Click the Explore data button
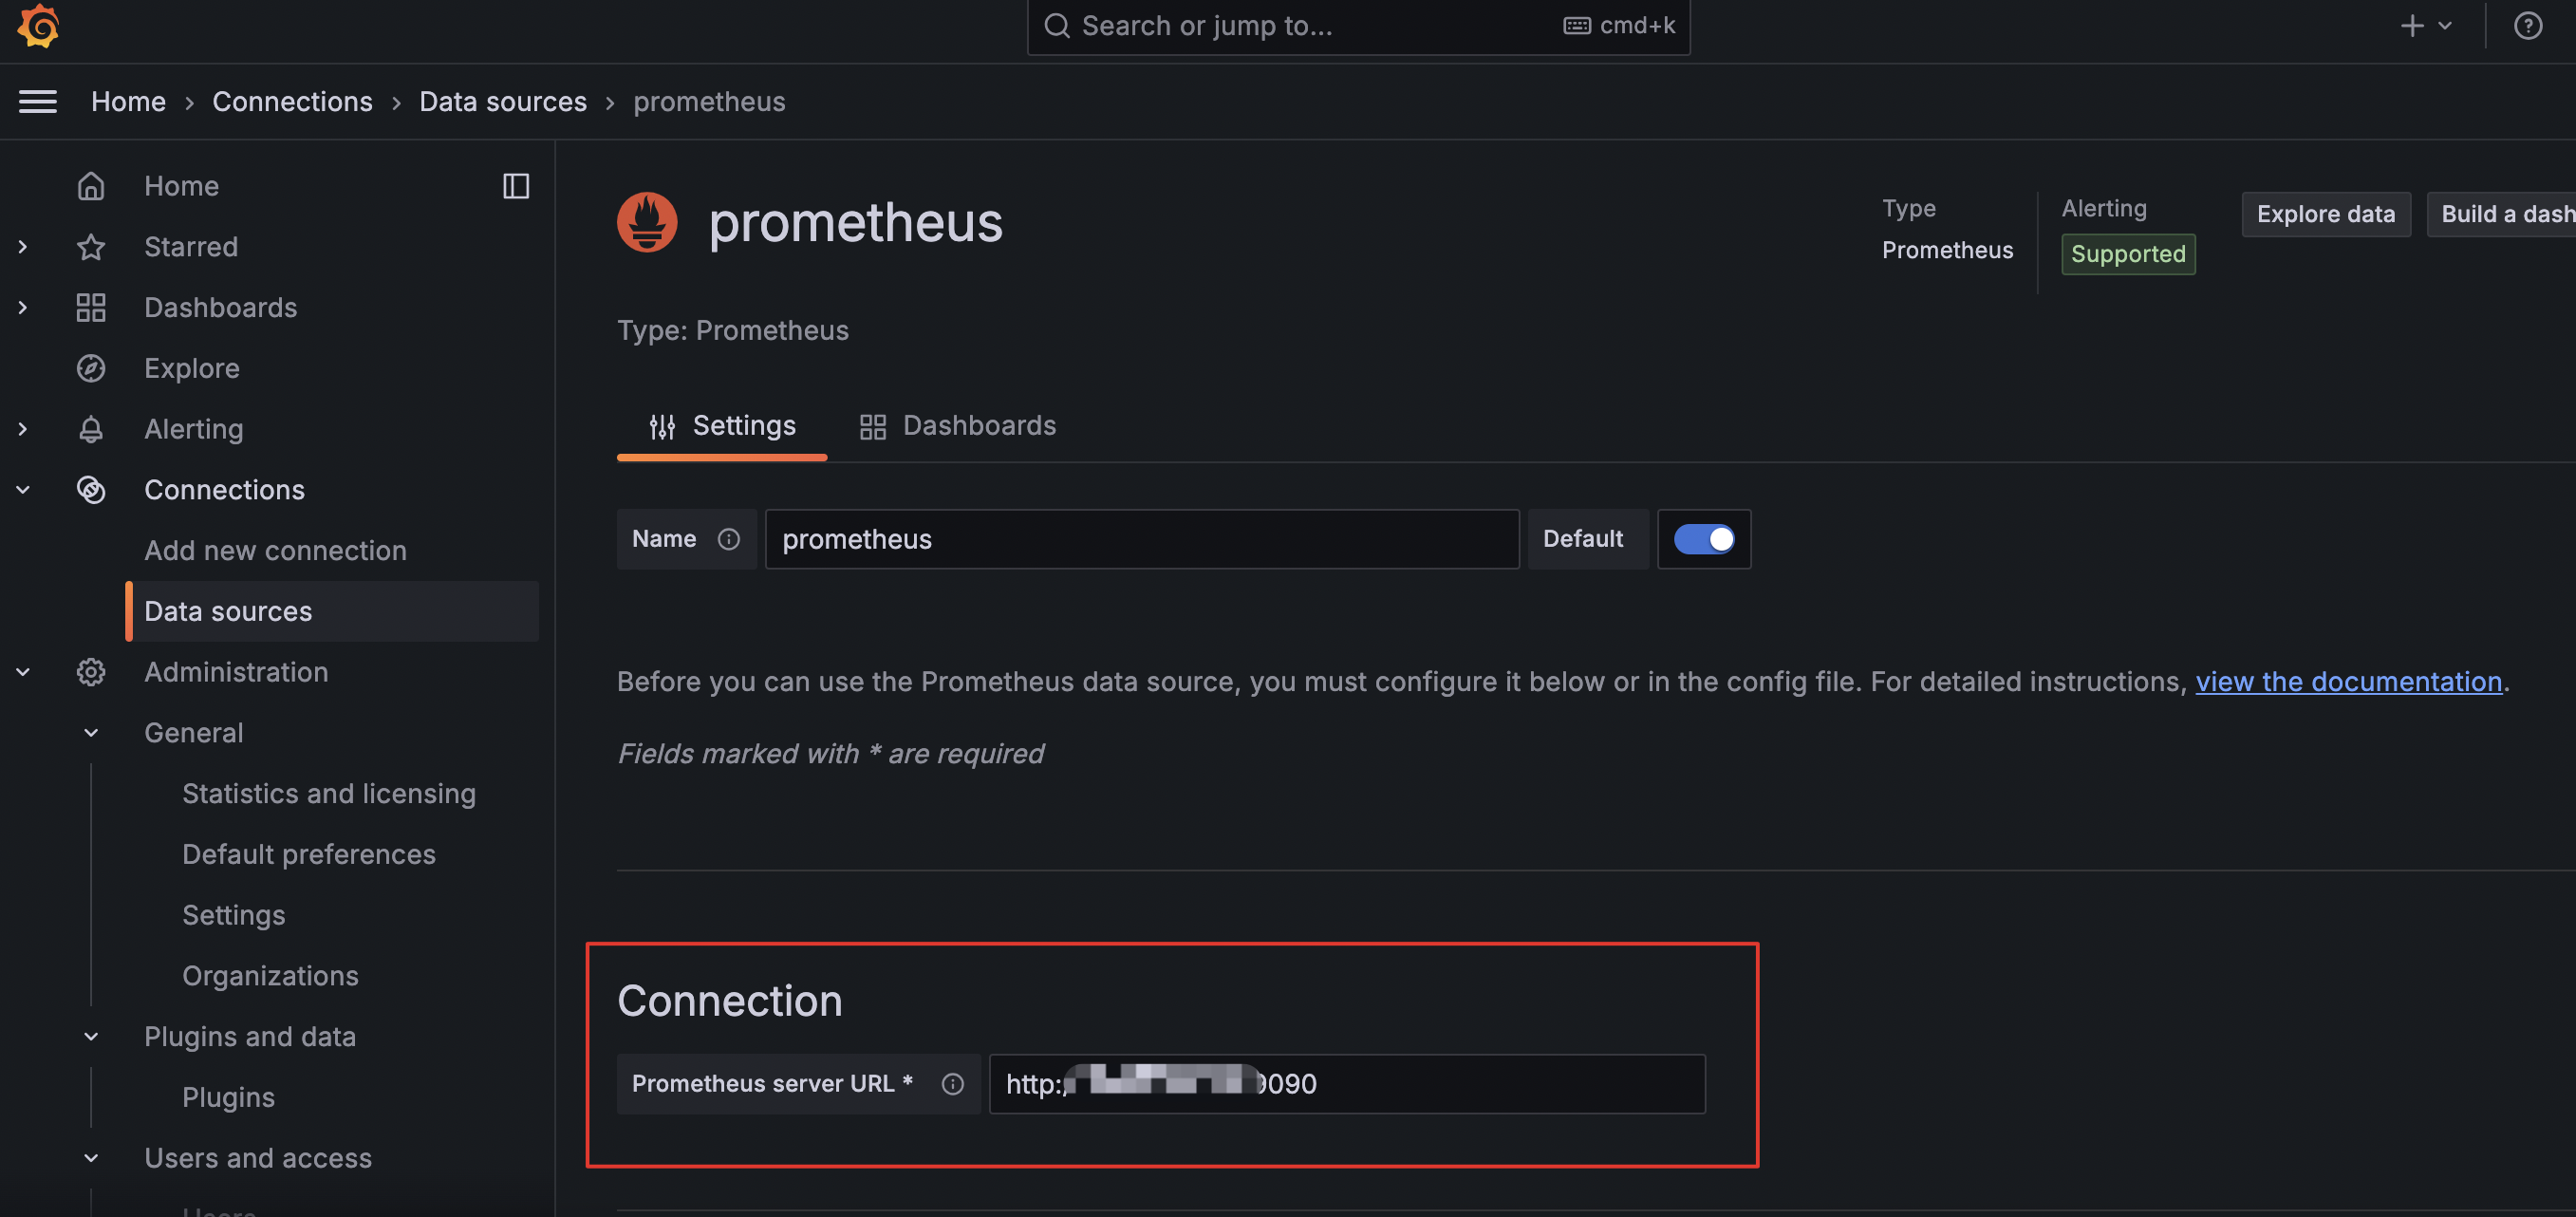This screenshot has height=1217, width=2576. point(2325,214)
